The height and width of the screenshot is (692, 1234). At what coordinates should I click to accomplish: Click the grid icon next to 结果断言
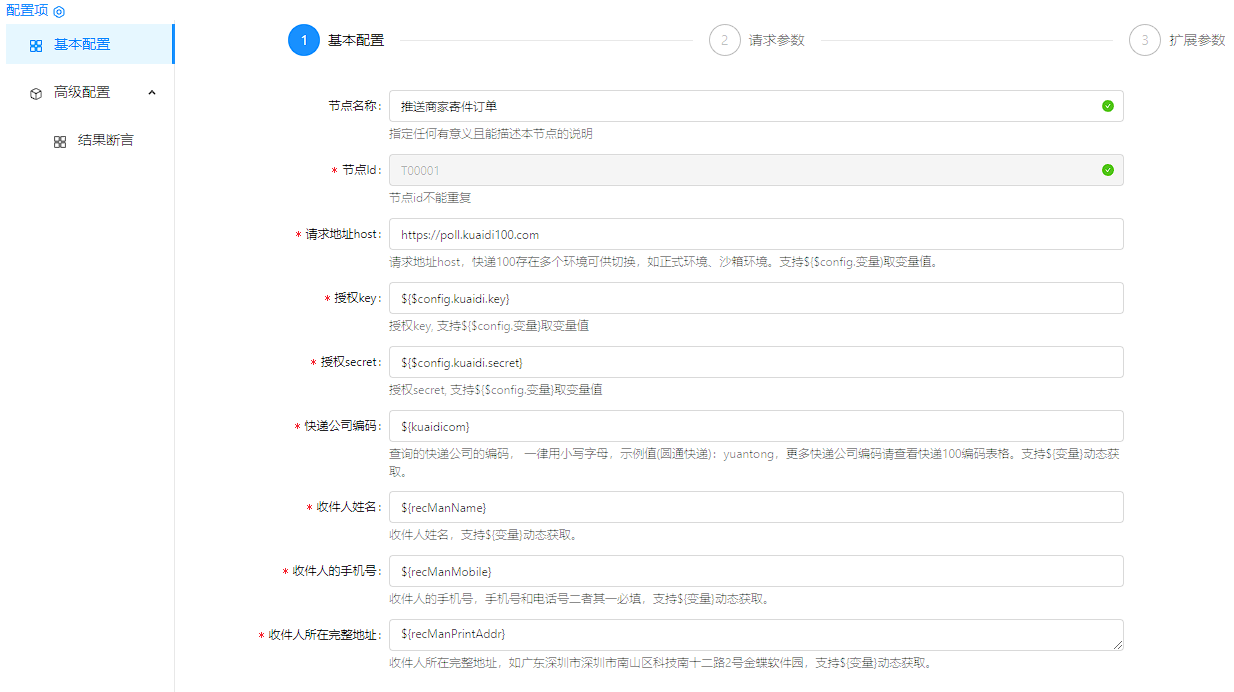coord(60,141)
